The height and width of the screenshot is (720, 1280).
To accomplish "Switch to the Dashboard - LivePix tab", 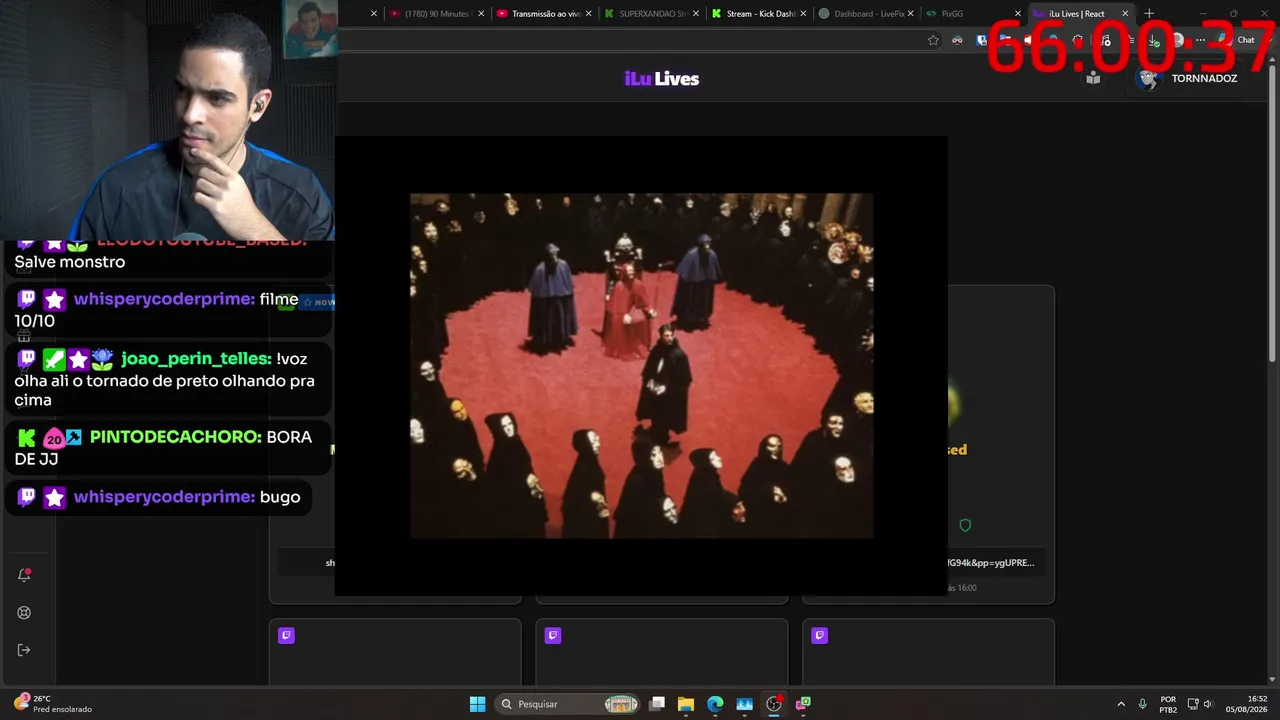I will [864, 14].
